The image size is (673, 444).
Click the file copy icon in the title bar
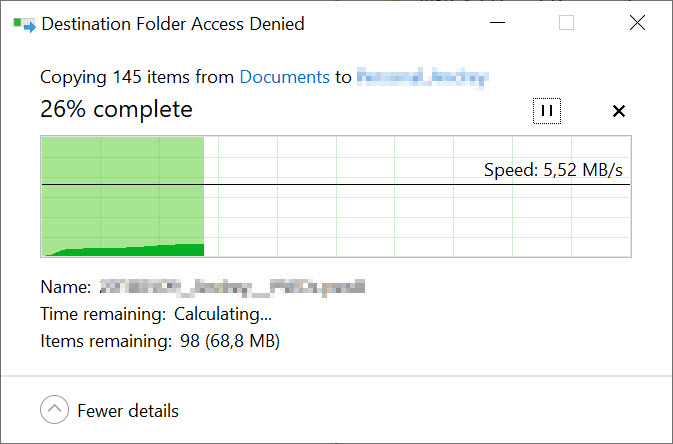(x=24, y=24)
